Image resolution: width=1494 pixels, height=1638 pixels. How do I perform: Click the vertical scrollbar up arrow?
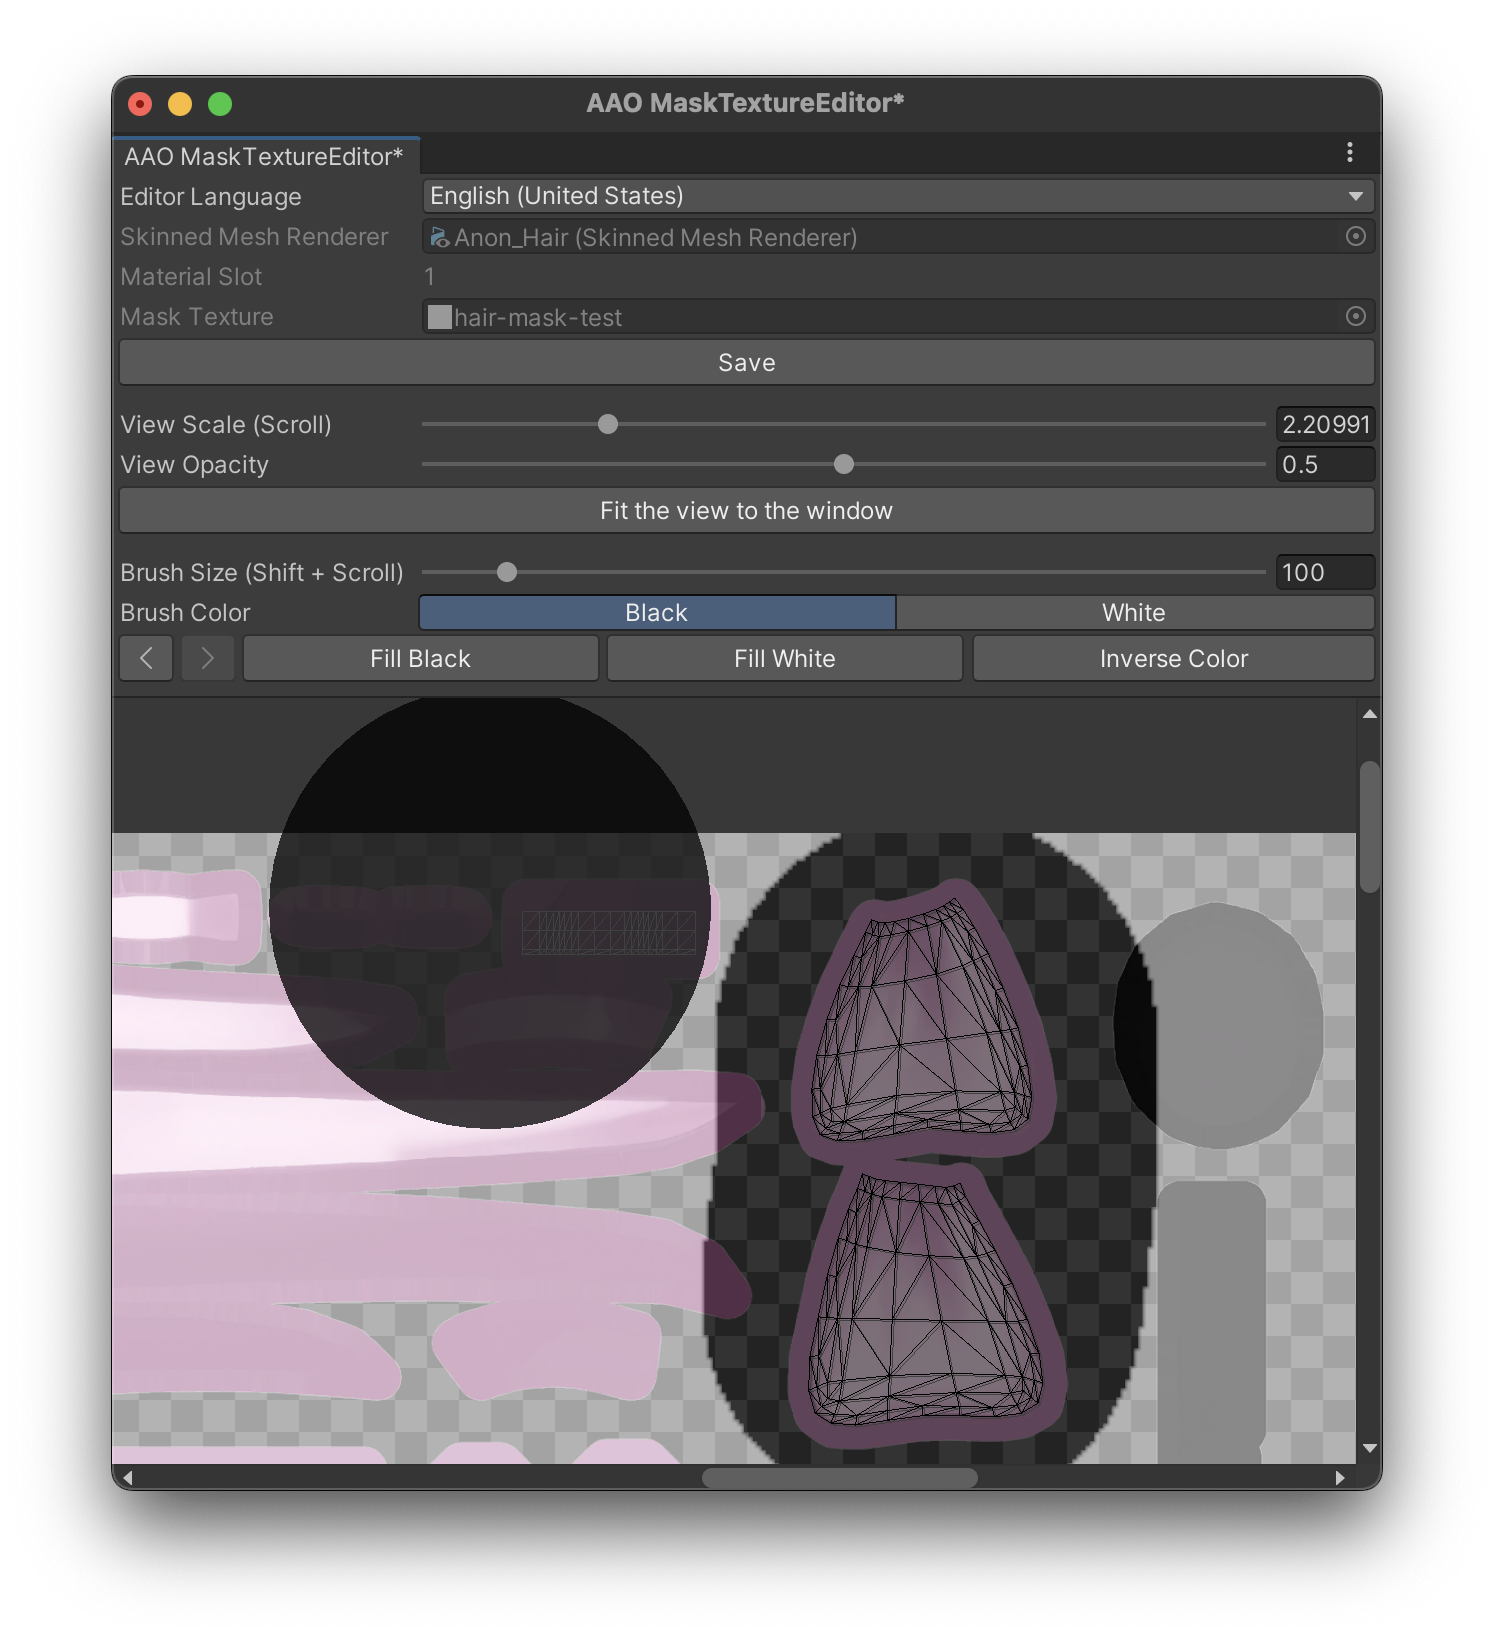coord(1369,714)
